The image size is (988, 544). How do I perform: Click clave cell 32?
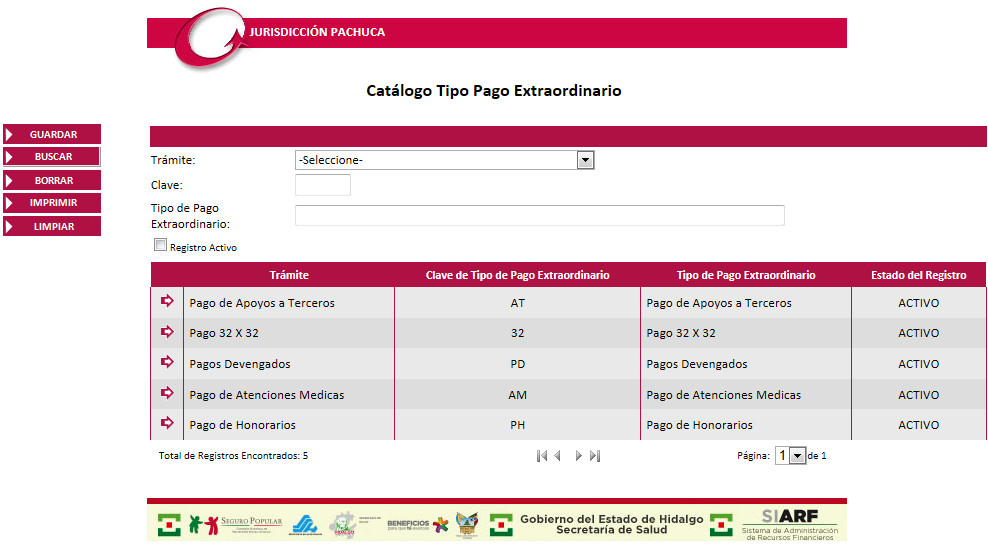click(517, 333)
